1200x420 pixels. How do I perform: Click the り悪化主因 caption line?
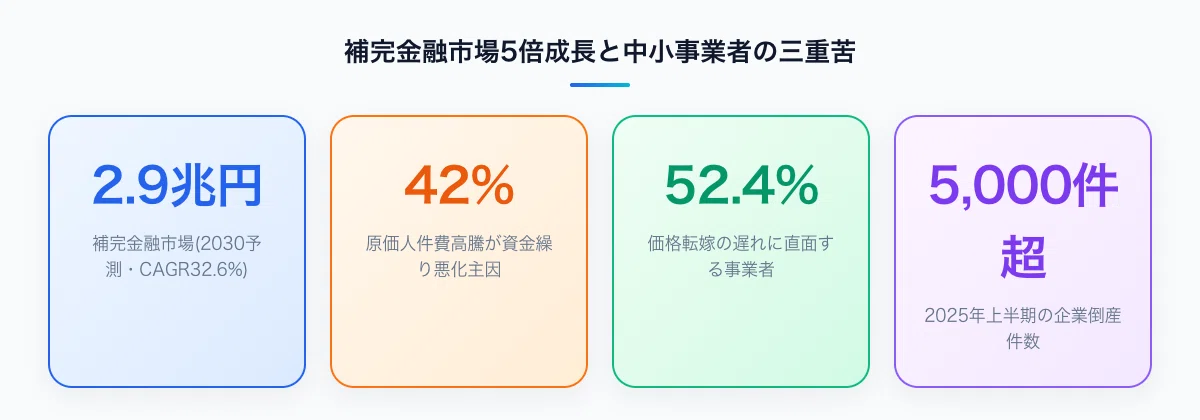pyautogui.click(x=459, y=269)
